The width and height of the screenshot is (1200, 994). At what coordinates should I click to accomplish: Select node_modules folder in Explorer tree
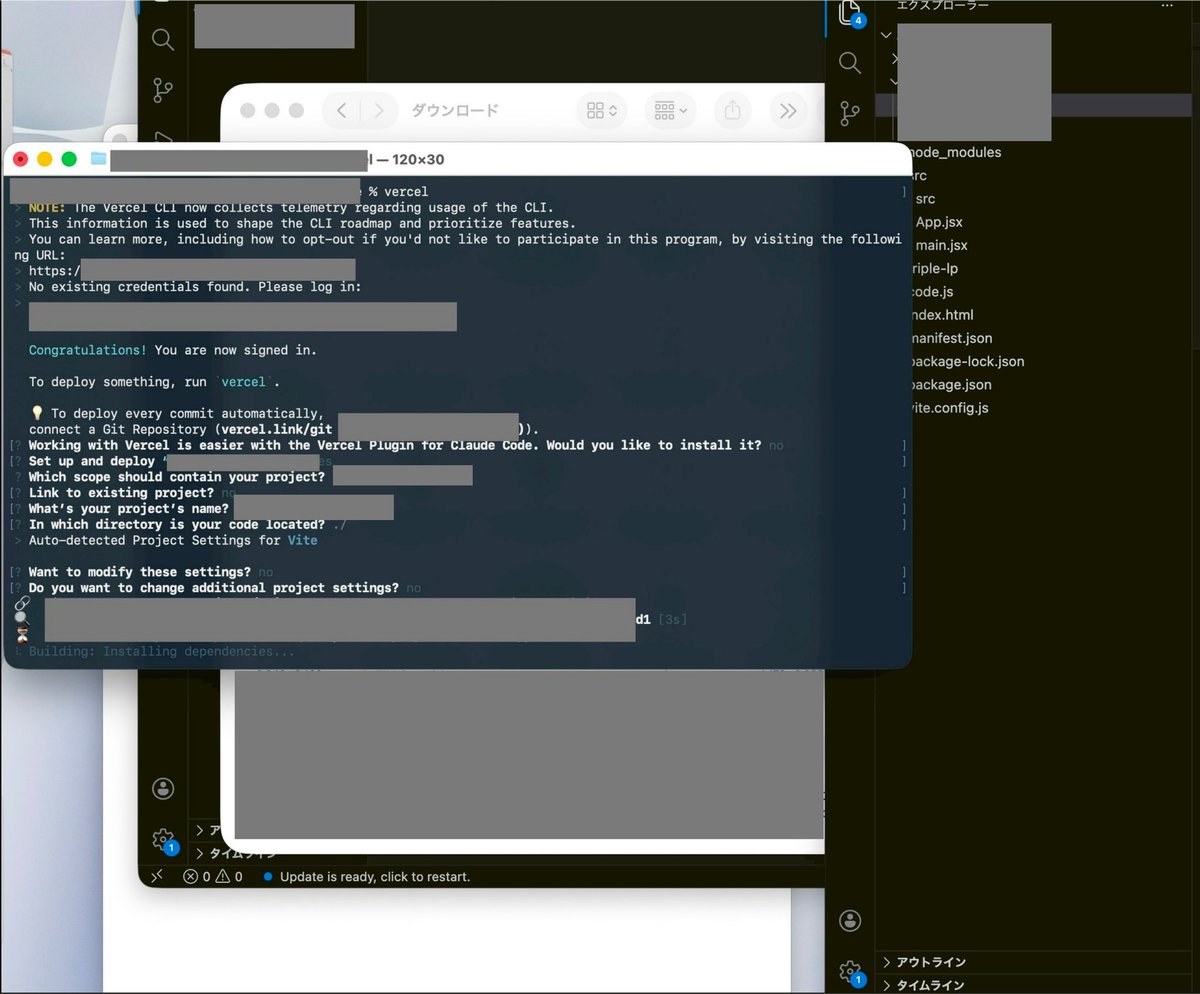pos(953,152)
